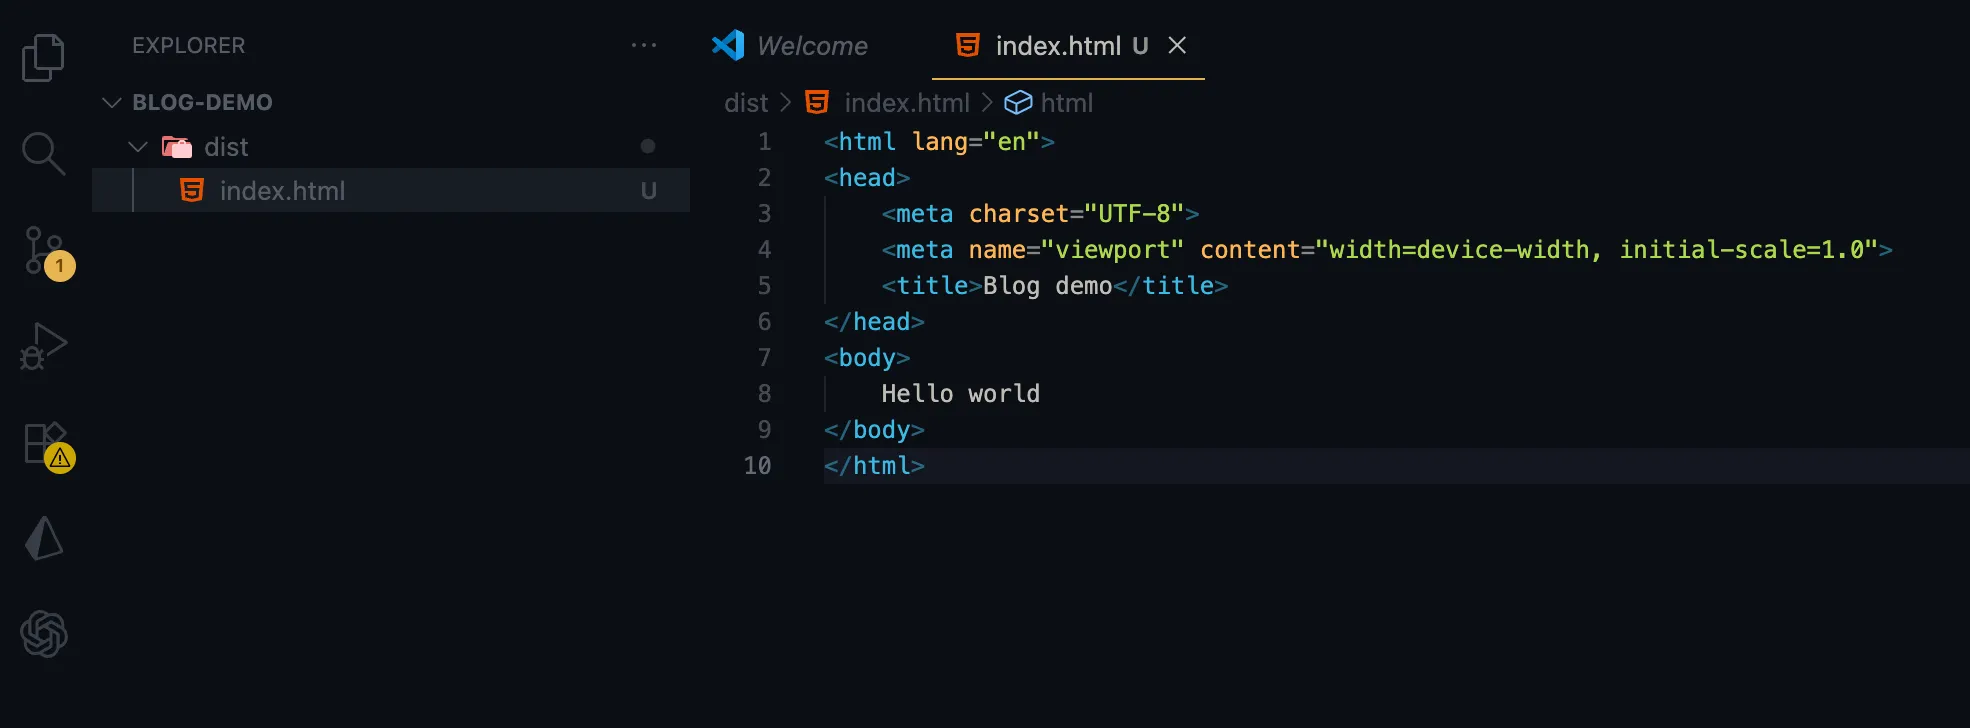Screen dimensions: 1970x728
Task: Click the untracked U badge on index.html row
Action: (x=649, y=190)
